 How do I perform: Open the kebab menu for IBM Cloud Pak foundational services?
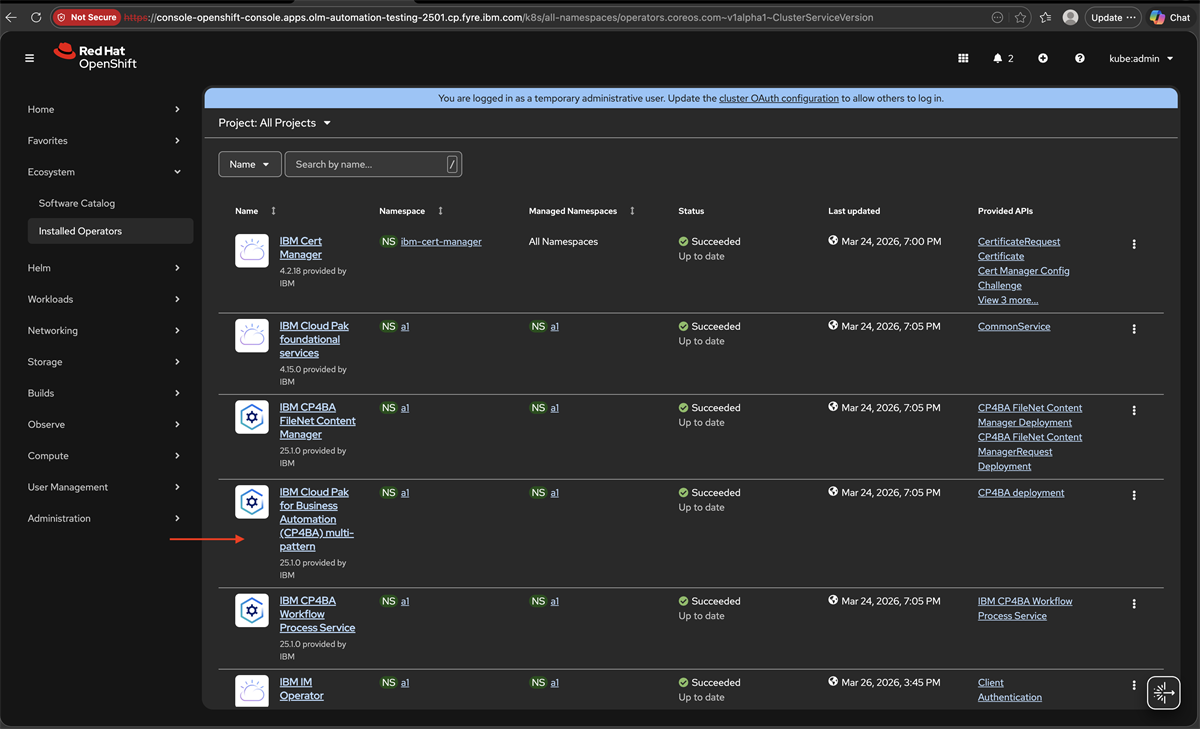[x=1134, y=329]
